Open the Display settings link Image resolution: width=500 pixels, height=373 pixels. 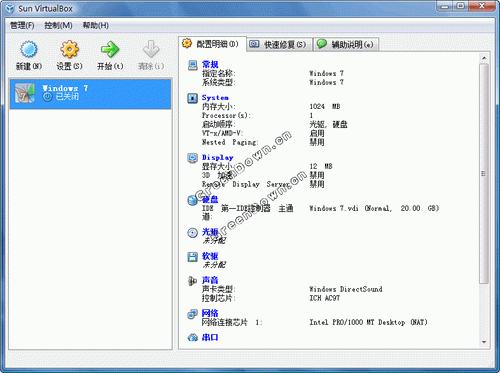coord(217,158)
